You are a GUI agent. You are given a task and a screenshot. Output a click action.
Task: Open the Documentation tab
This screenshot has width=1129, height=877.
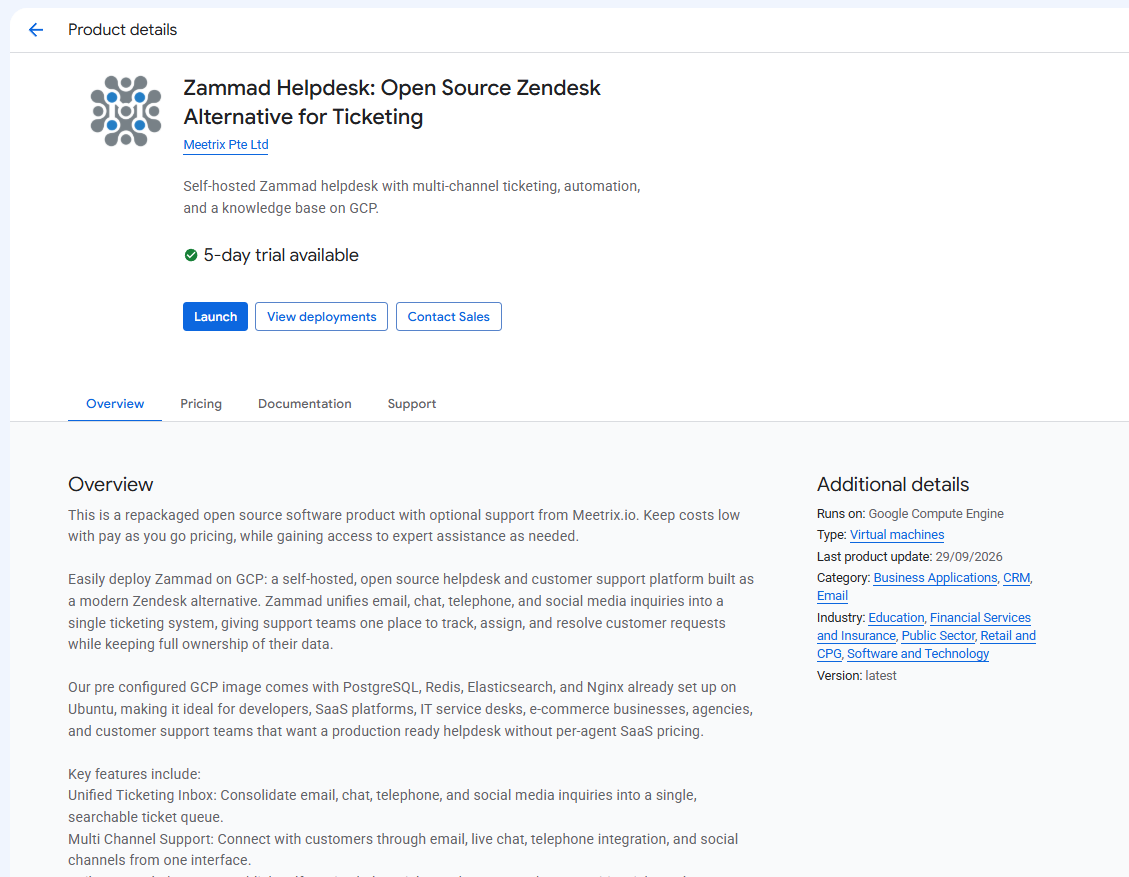point(305,404)
